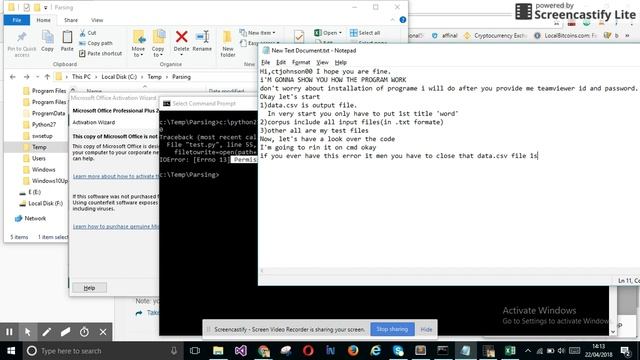Open the Cryptocurrency Exch browser bookmark
640x360 pixels.
tap(496, 36)
